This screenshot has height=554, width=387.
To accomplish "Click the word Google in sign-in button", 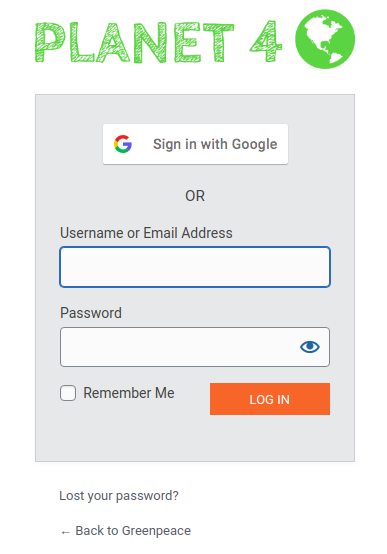I will click(254, 145).
